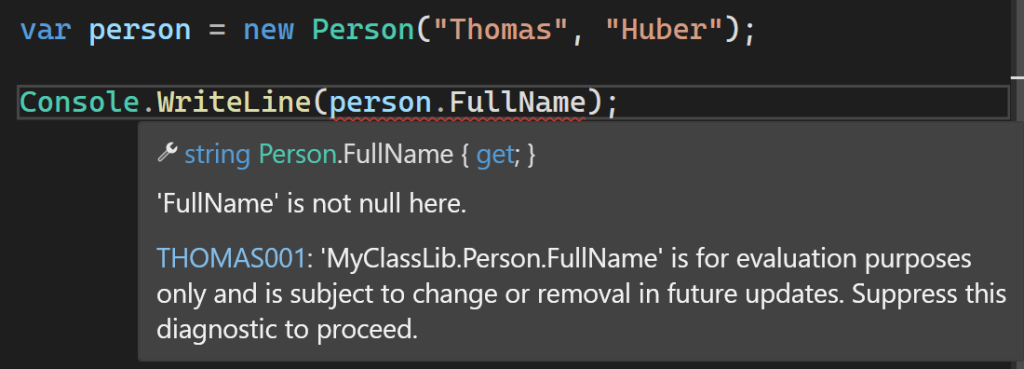Click the new keyword
This screenshot has height=369, width=1024.
tap(268, 31)
